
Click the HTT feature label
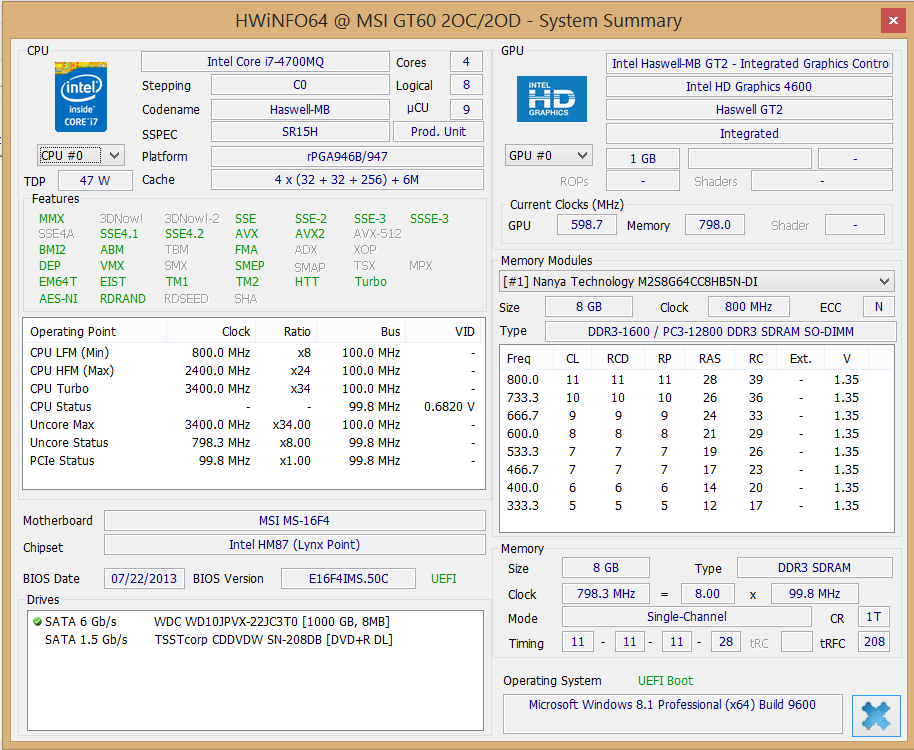pos(307,282)
